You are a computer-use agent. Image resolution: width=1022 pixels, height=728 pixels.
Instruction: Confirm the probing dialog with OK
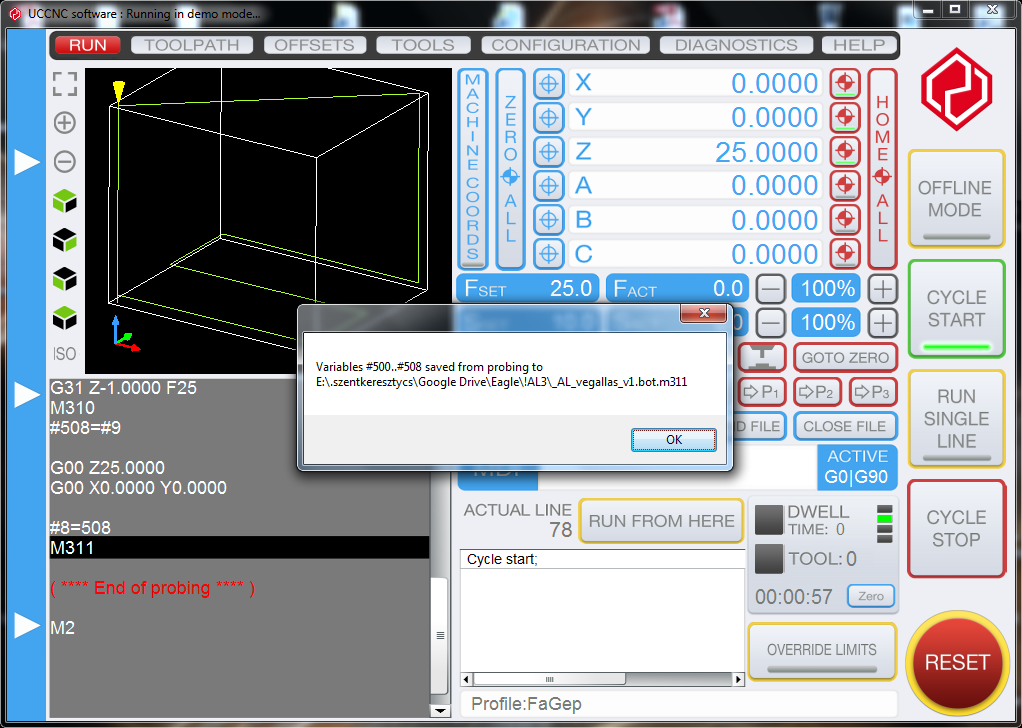click(674, 440)
